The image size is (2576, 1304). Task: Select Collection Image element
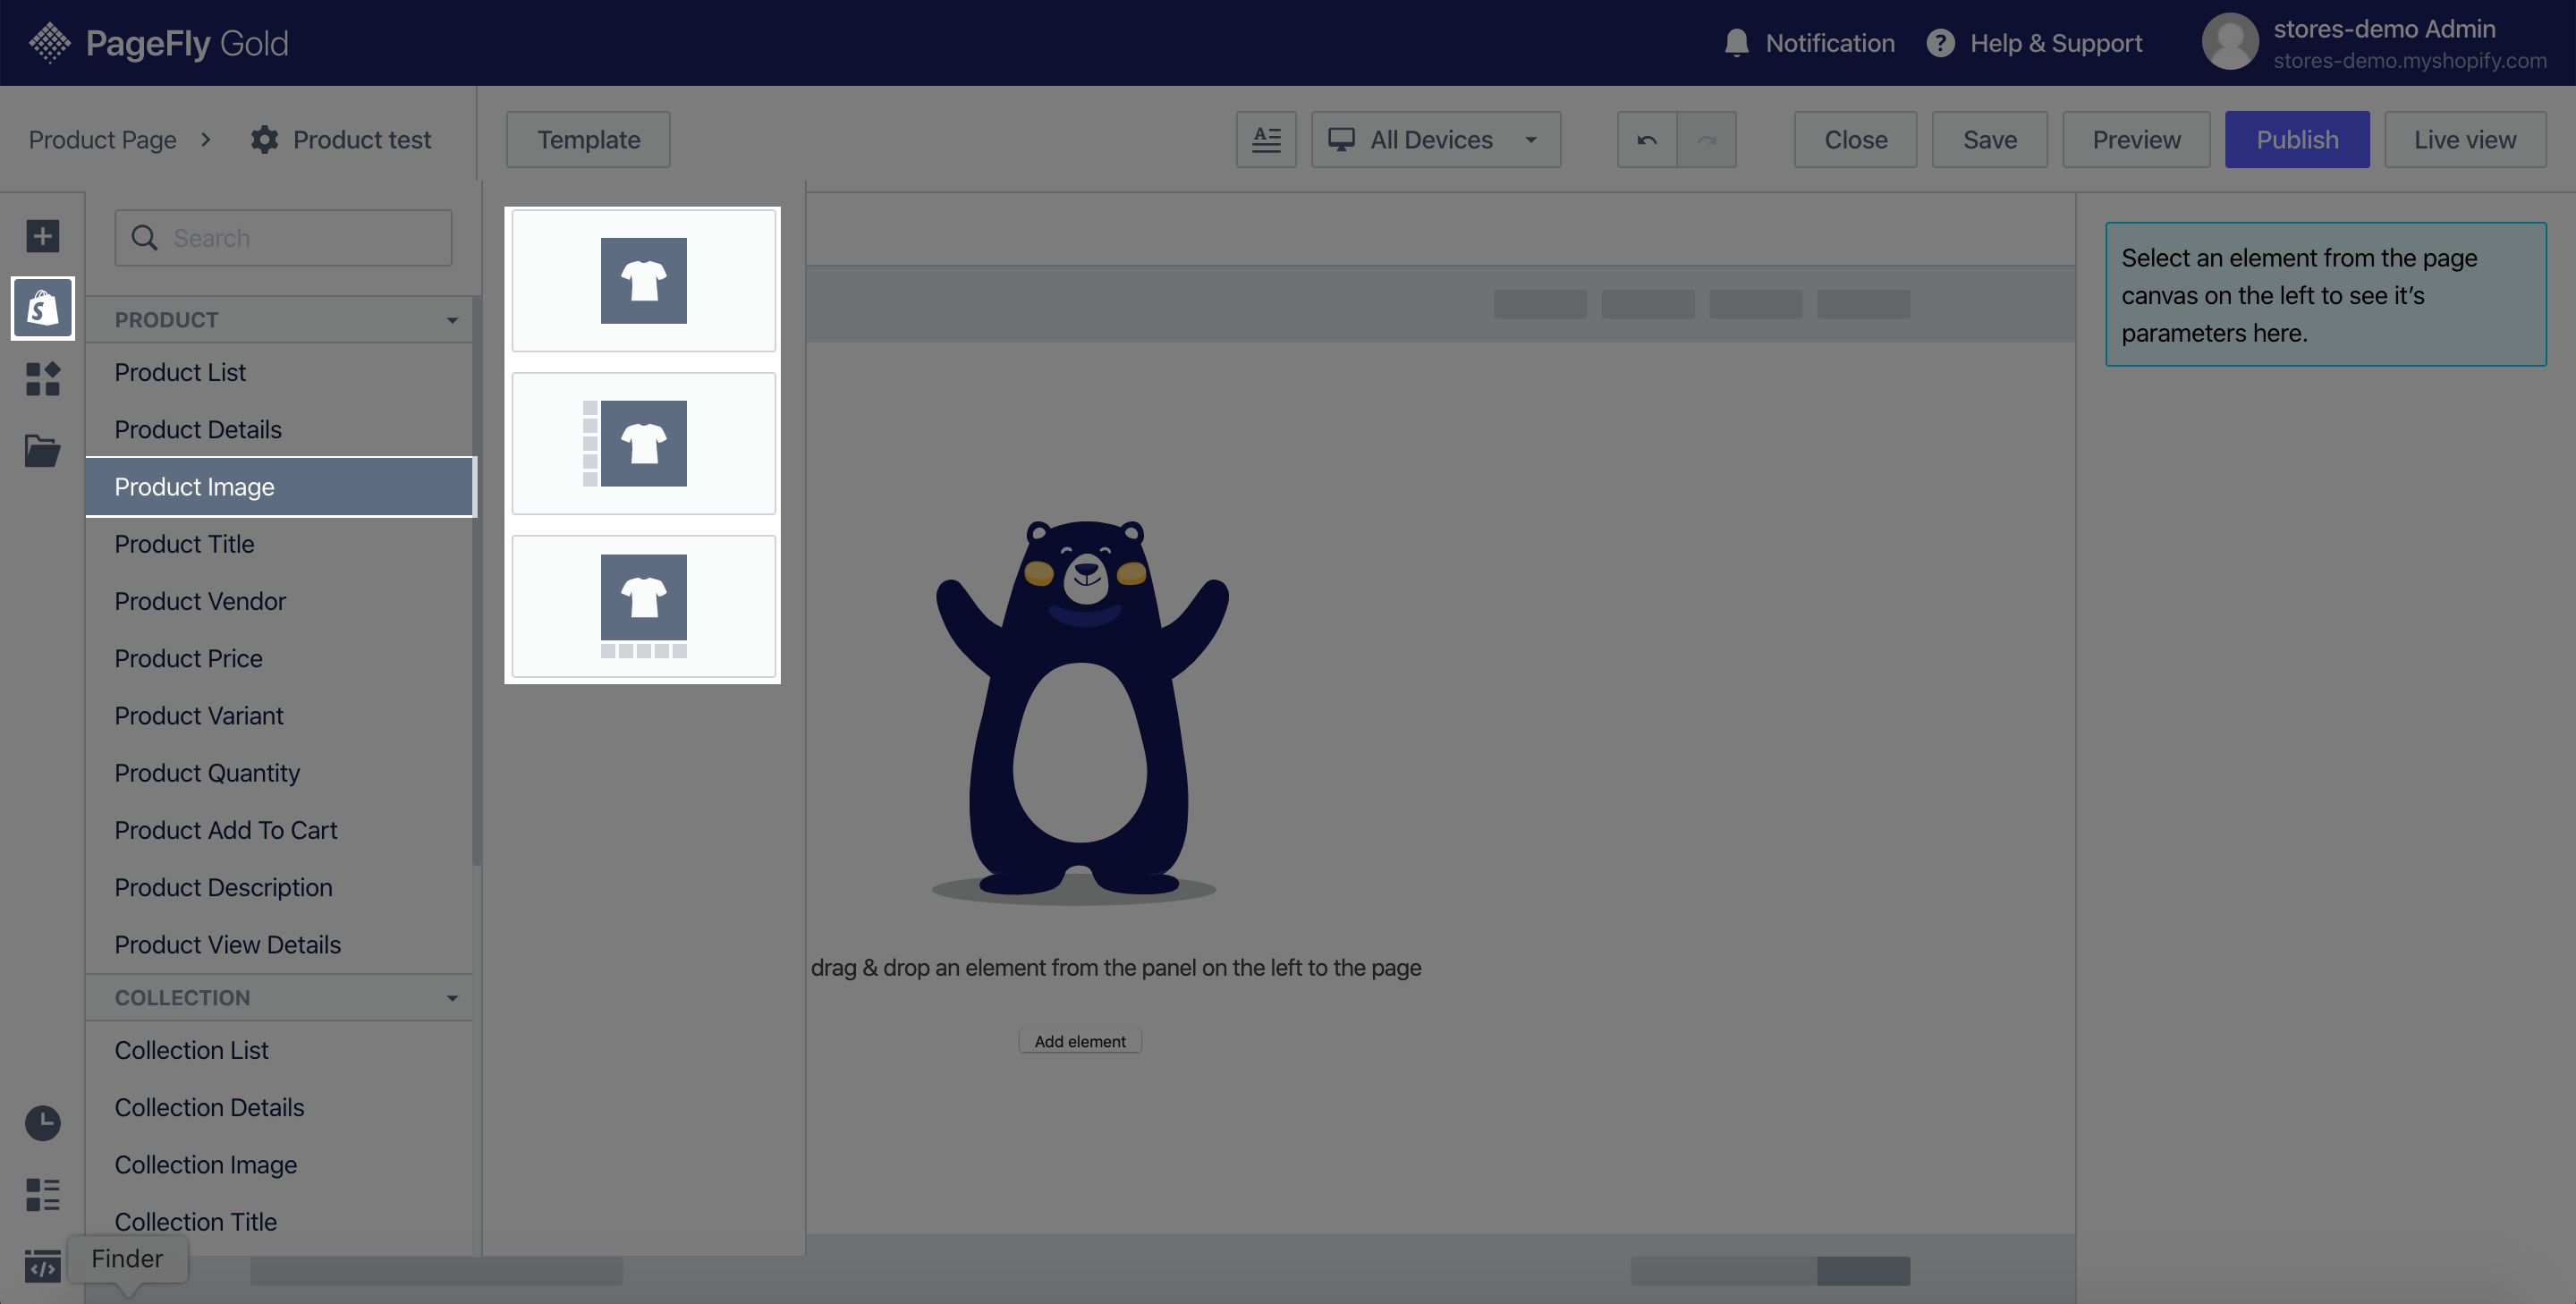pos(279,1165)
